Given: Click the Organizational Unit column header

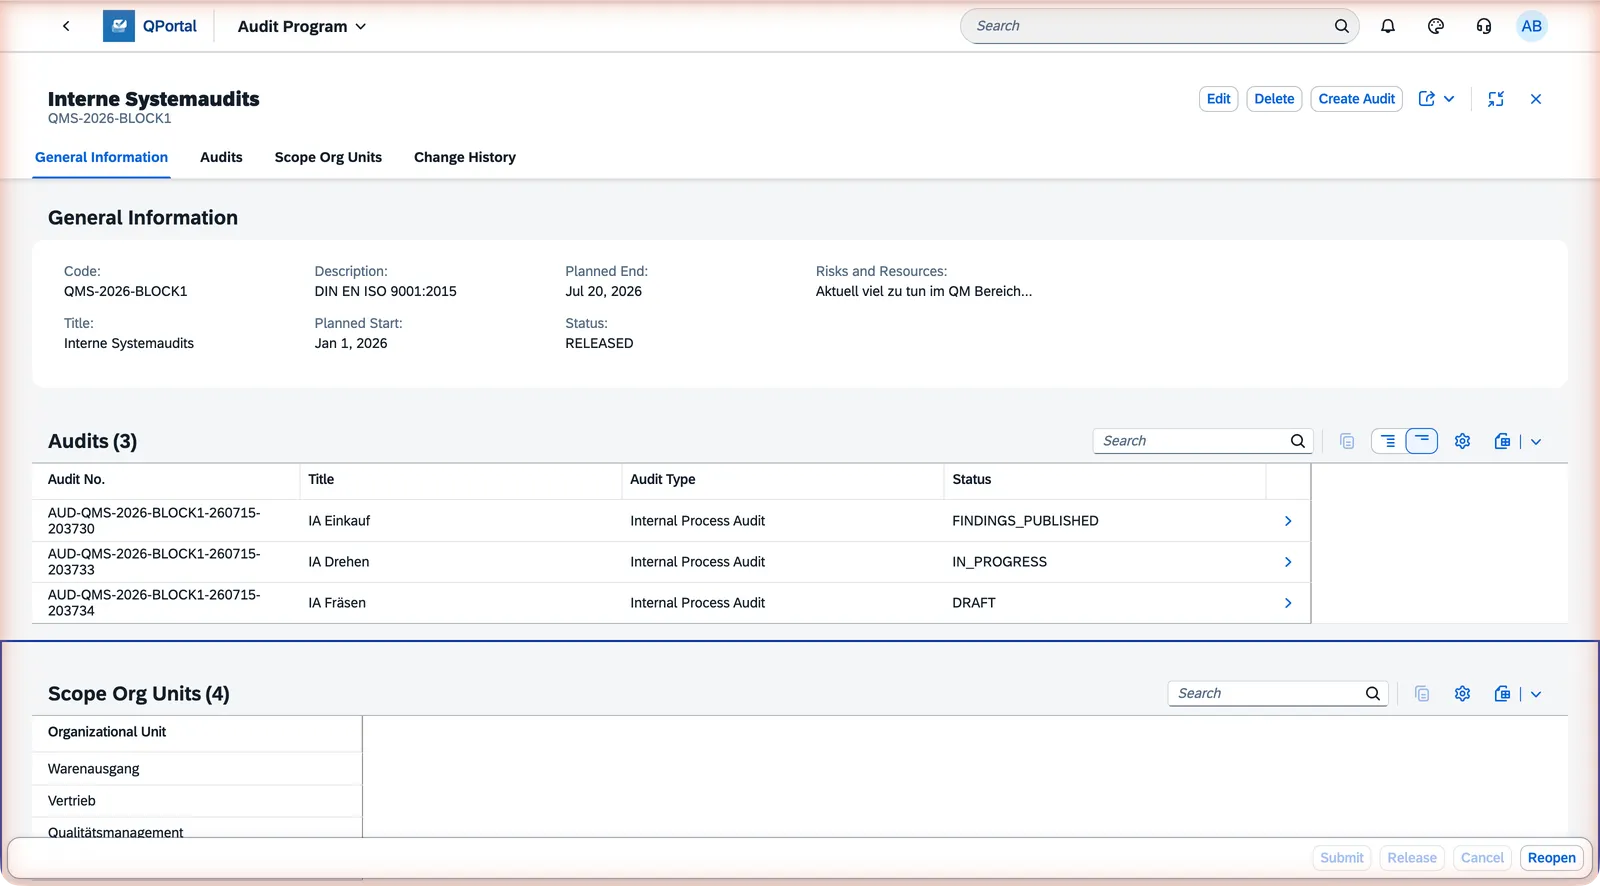Looking at the screenshot, I should click(x=197, y=732).
